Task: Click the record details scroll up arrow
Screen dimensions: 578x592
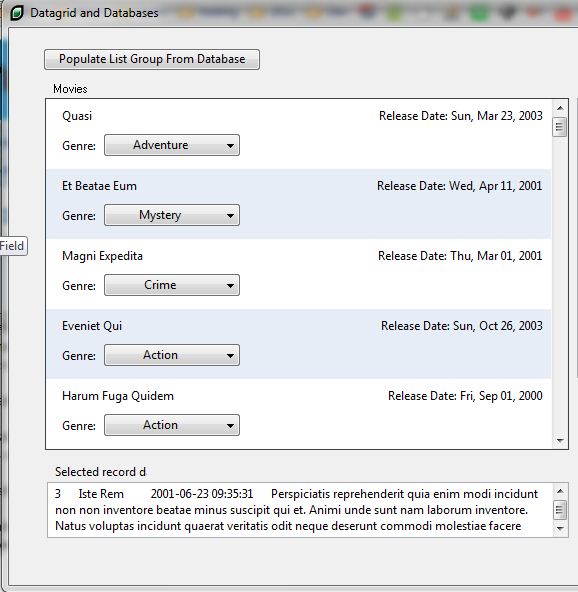Action: pos(560,491)
